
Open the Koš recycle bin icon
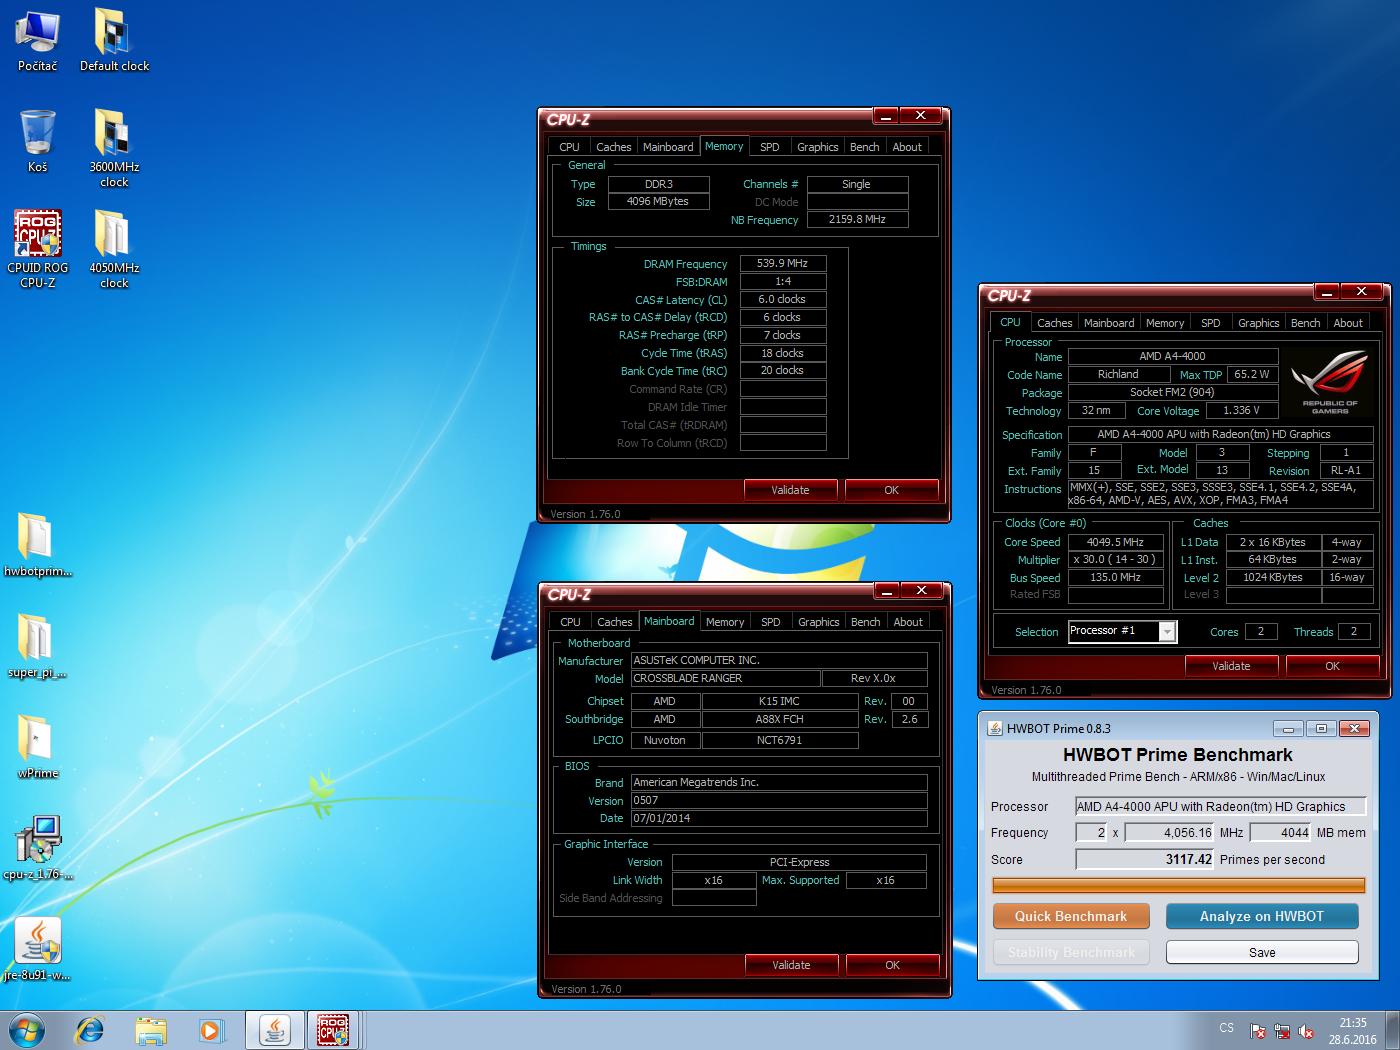37,141
